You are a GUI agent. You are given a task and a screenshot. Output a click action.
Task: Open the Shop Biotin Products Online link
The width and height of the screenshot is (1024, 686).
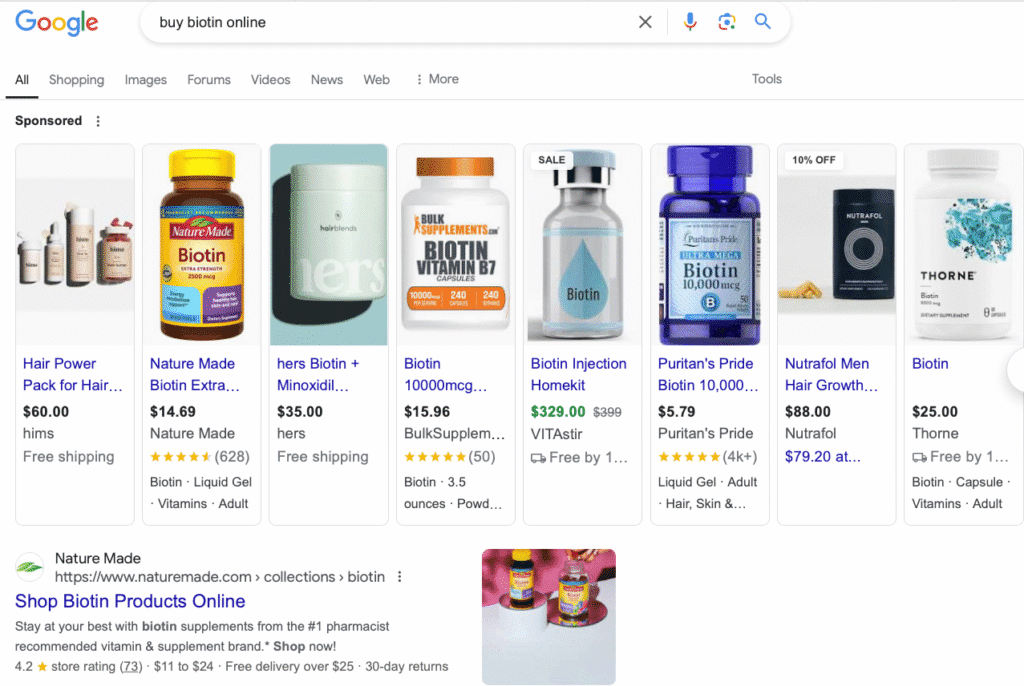tap(130, 601)
